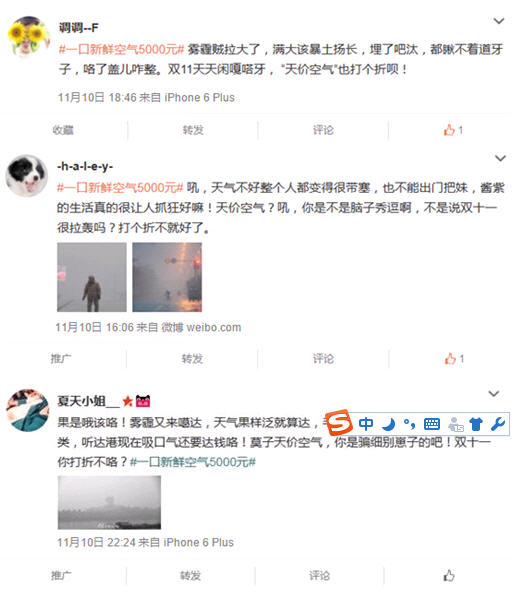Like the post by -h-a-l-e-y-

(454, 359)
